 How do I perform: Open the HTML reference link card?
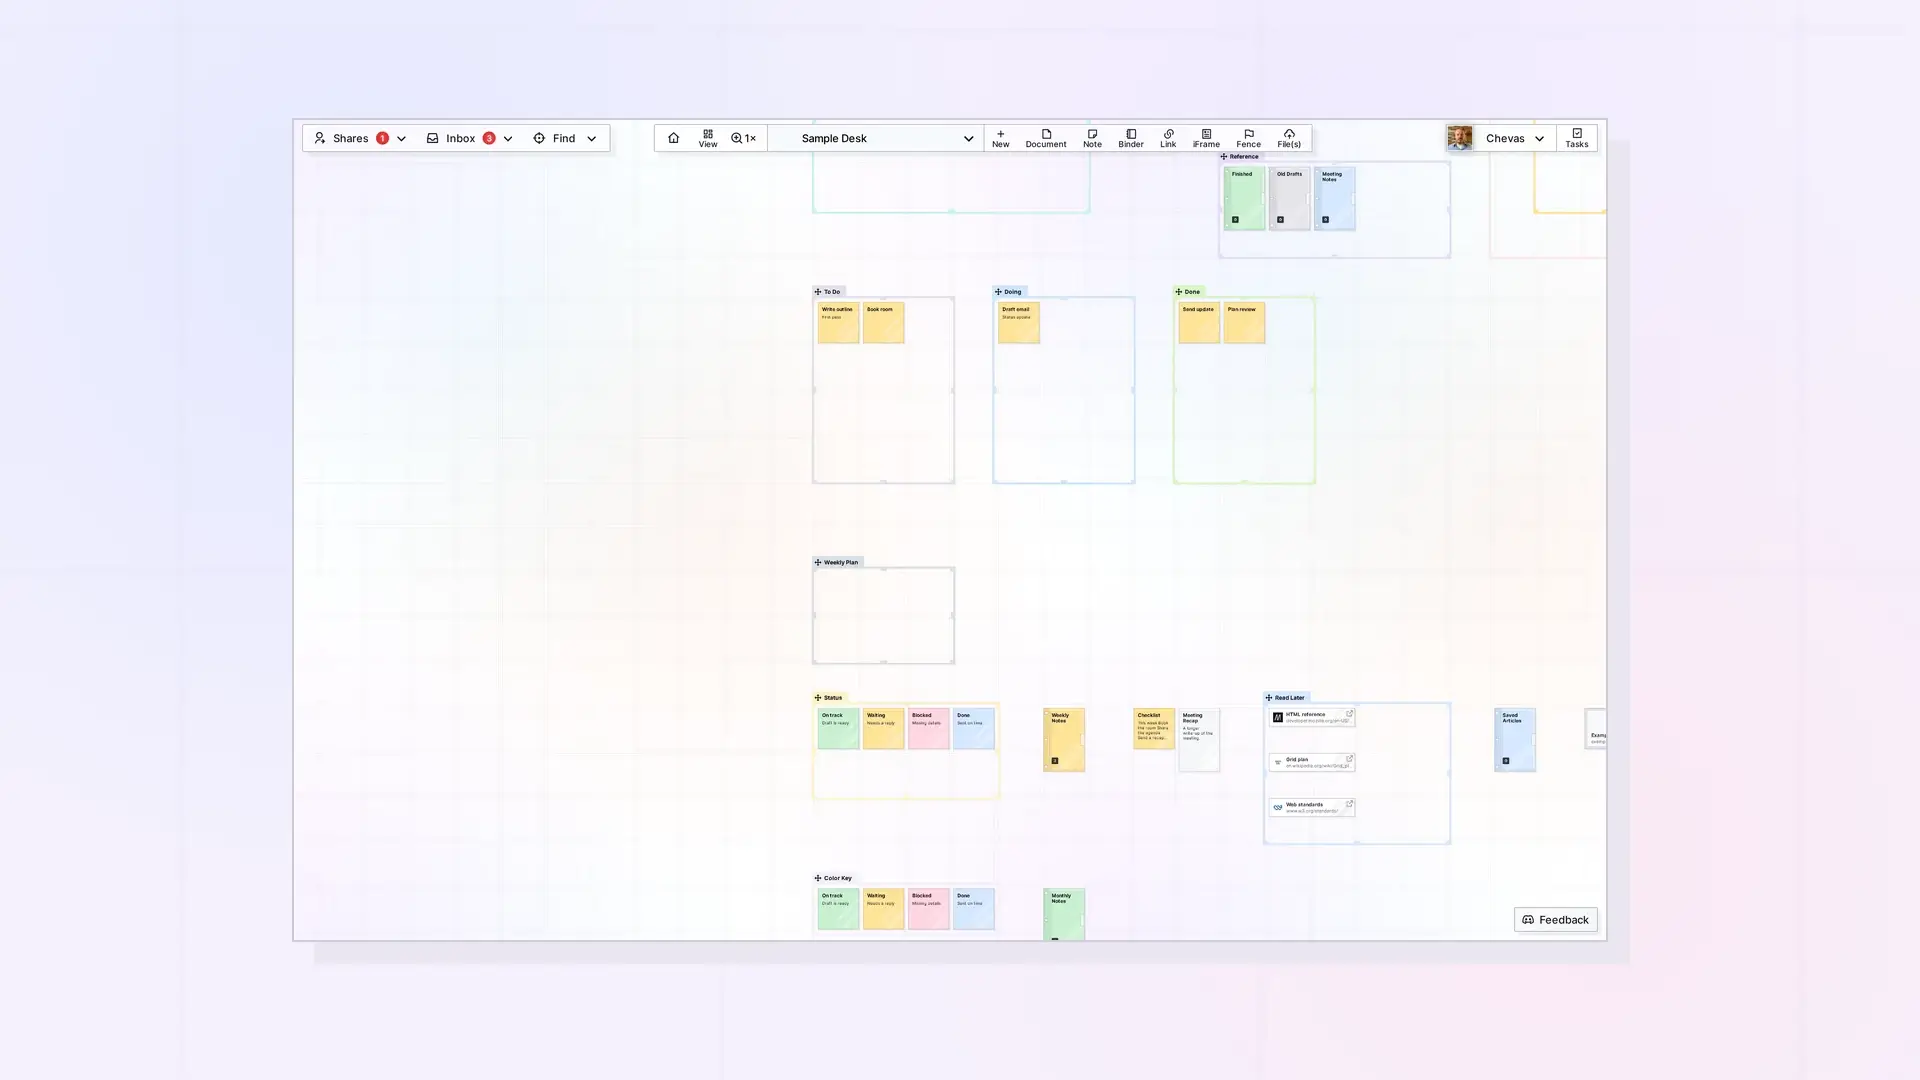[1312, 718]
